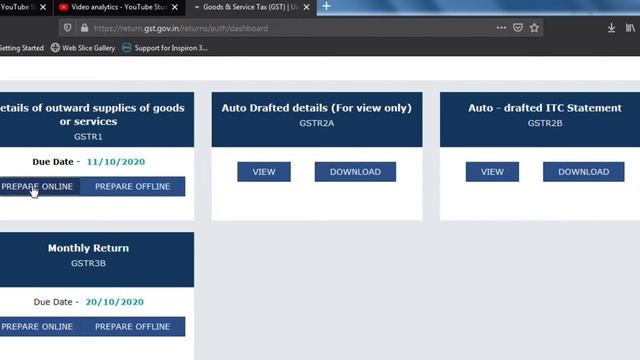Click the YouTube favicon on the Video analytics tab
The width and height of the screenshot is (640, 360).
pyautogui.click(x=63, y=7)
